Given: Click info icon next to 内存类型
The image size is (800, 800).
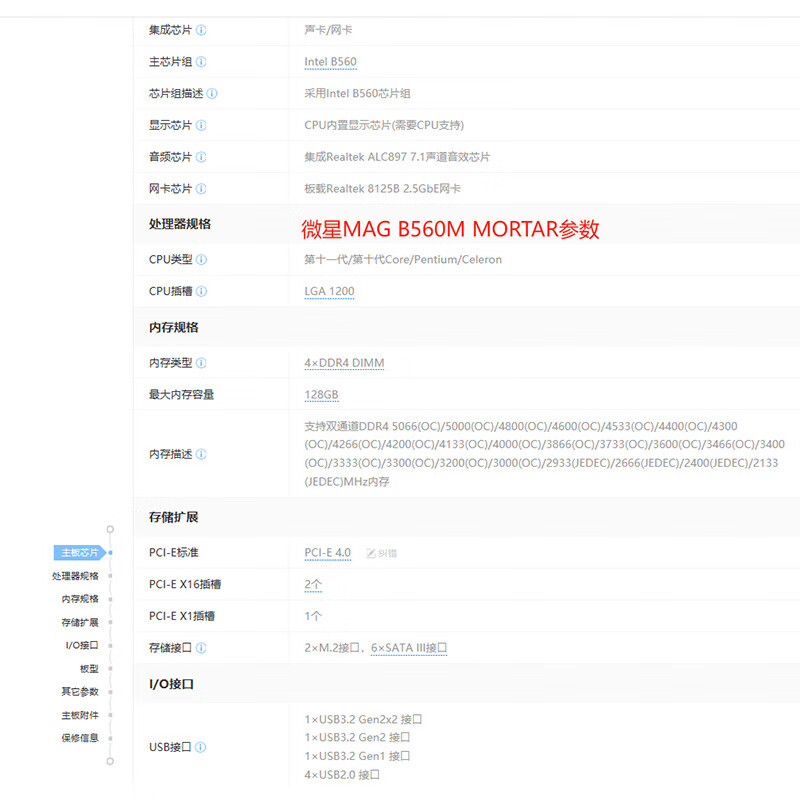Looking at the screenshot, I should tap(202, 363).
